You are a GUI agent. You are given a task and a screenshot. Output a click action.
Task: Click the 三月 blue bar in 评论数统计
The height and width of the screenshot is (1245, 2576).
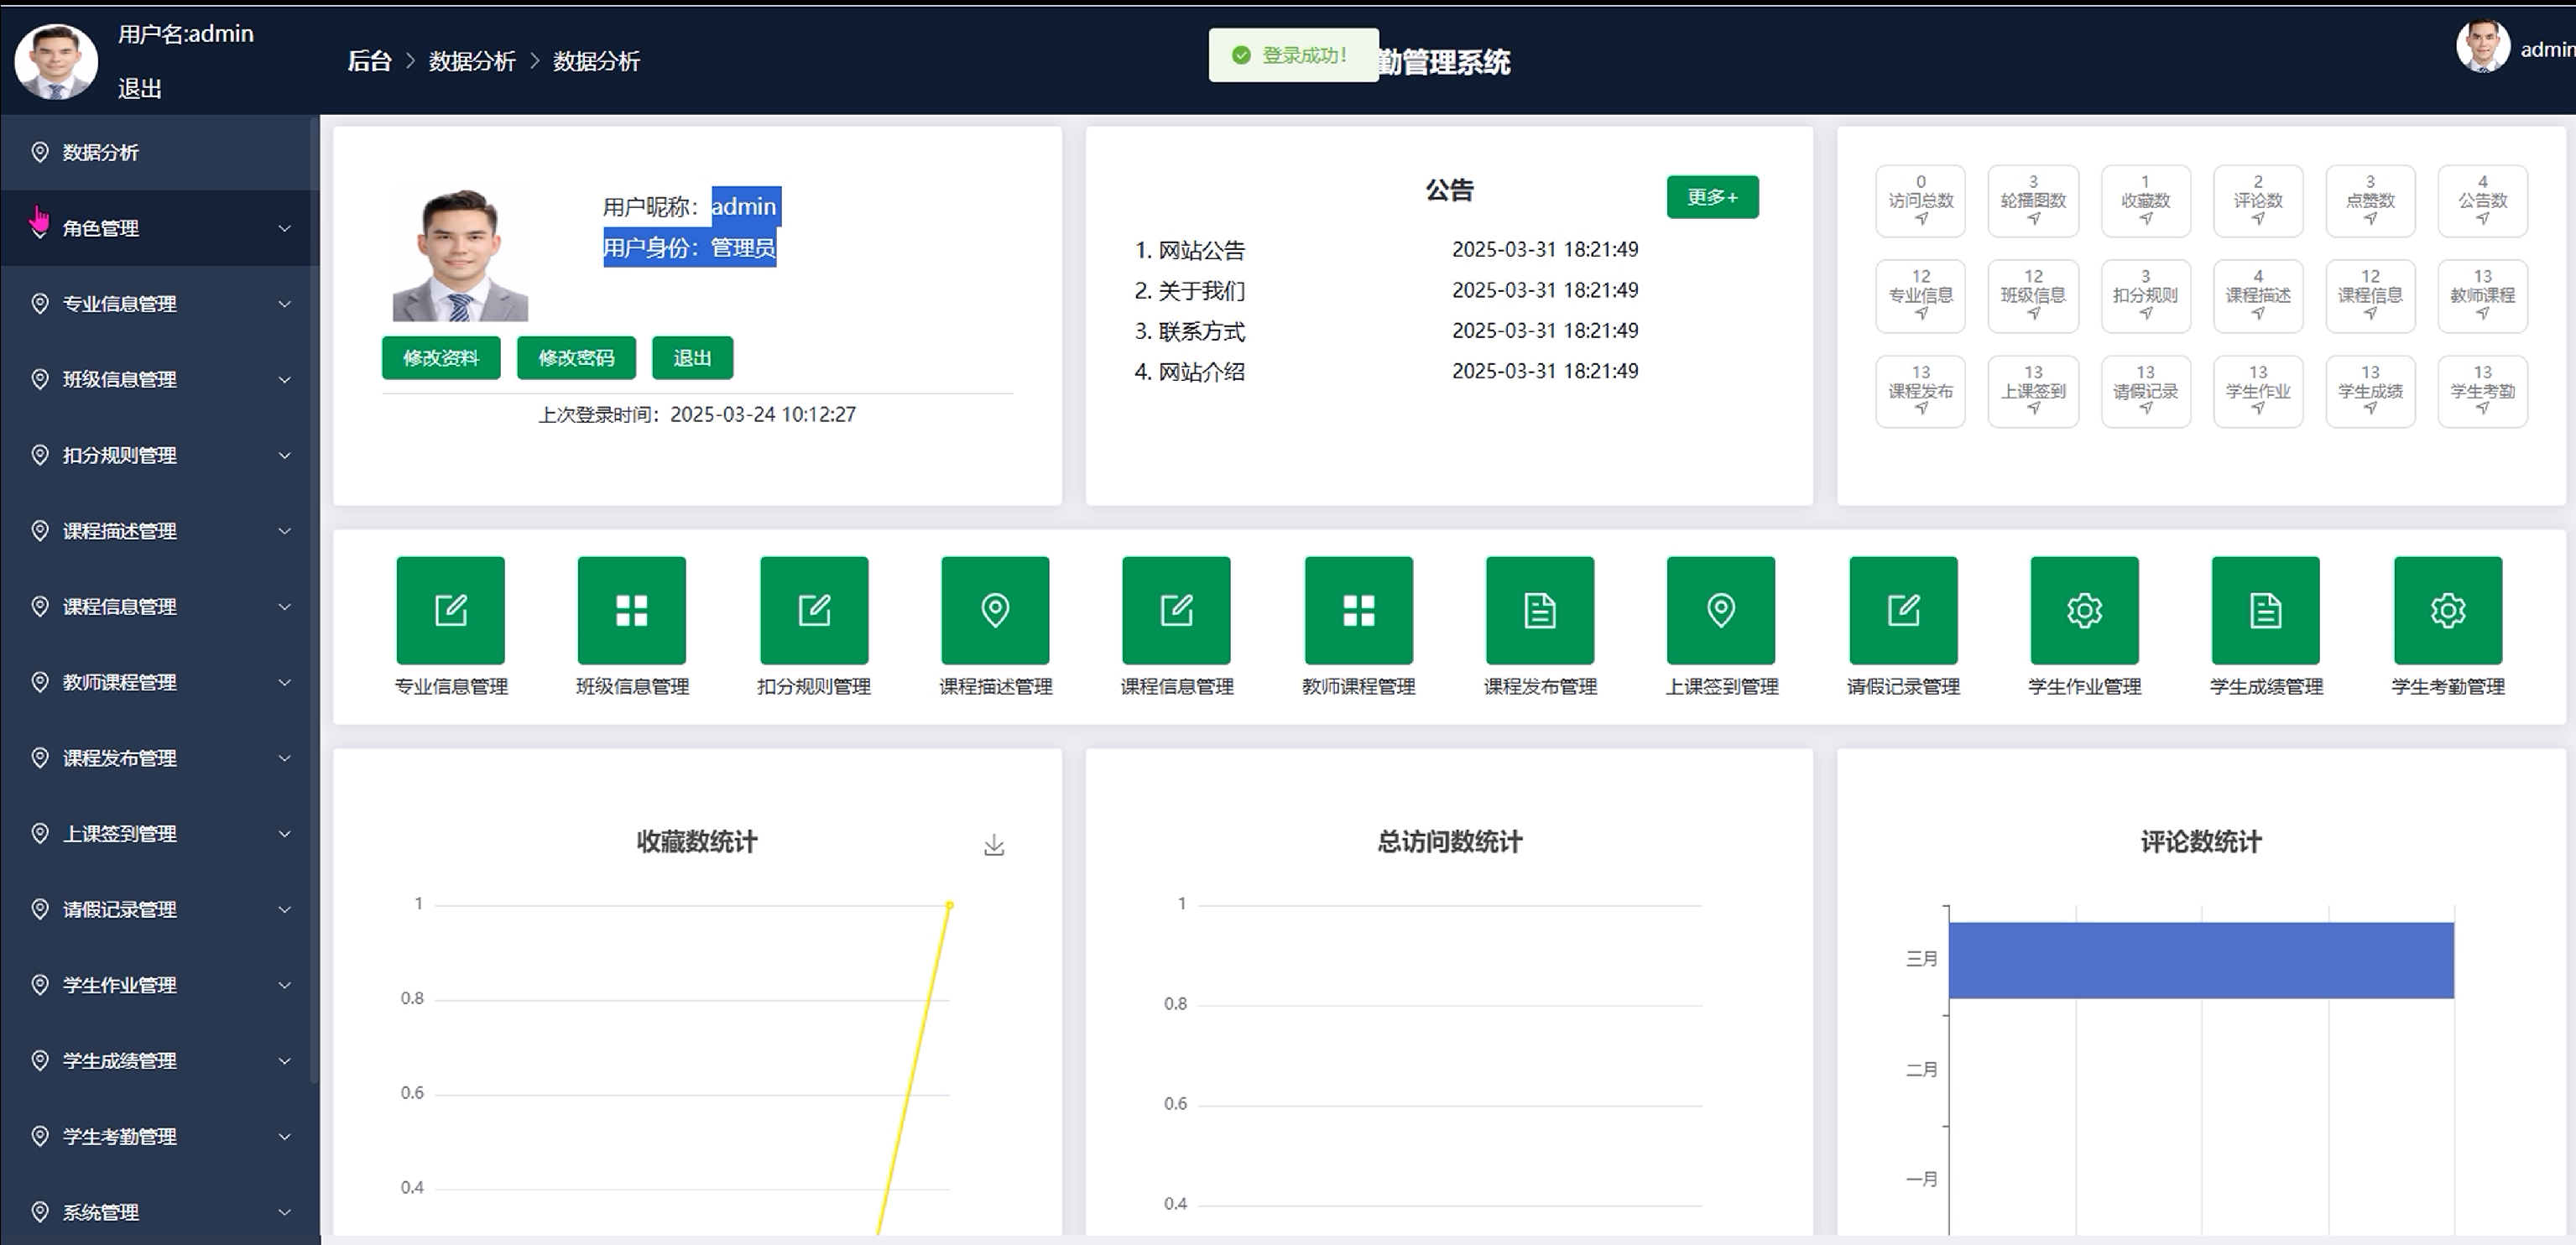[2200, 960]
